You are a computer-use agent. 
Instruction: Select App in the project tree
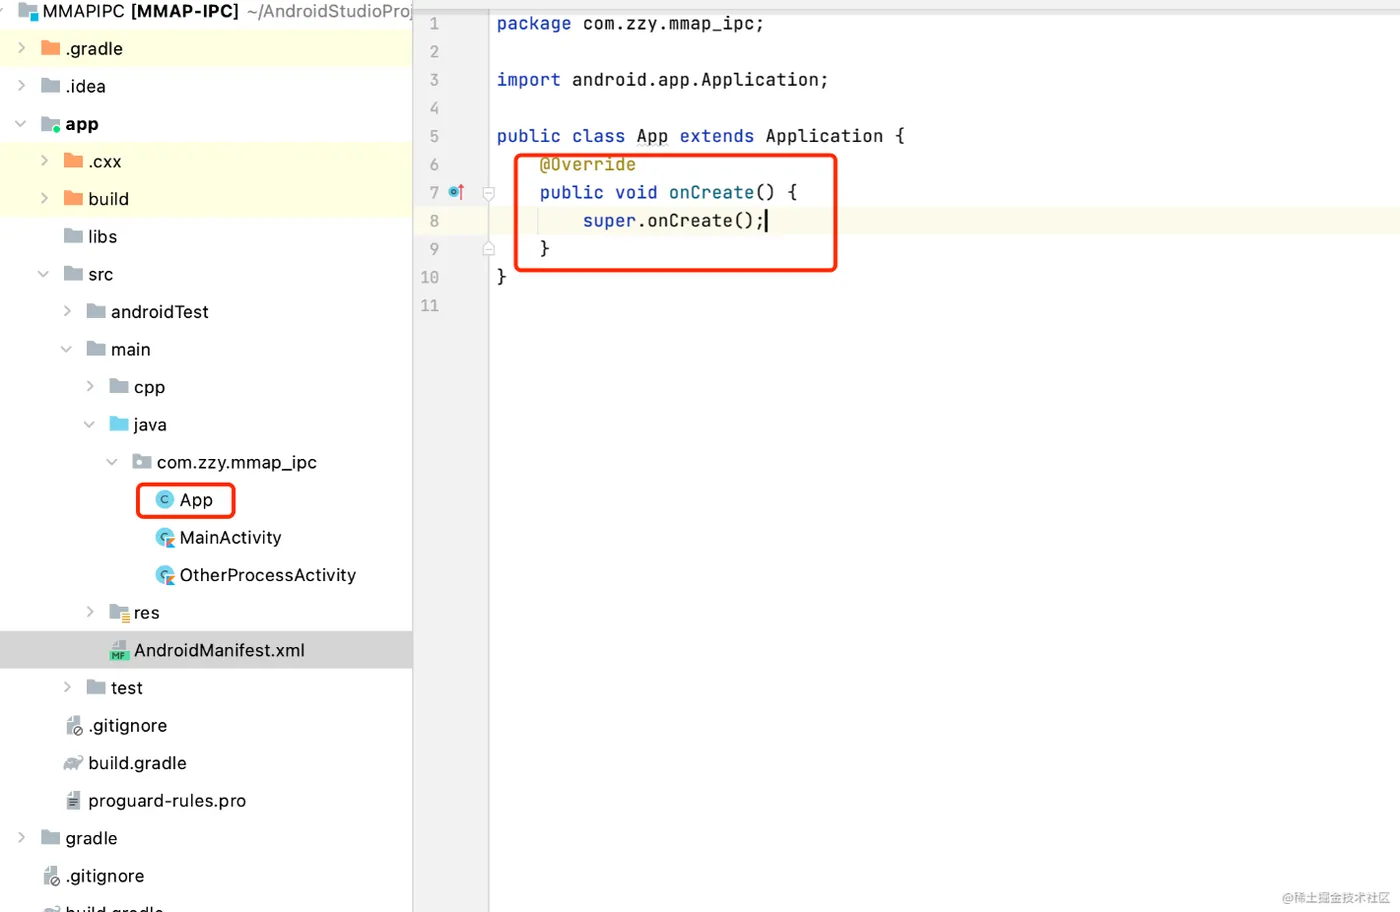pos(196,500)
